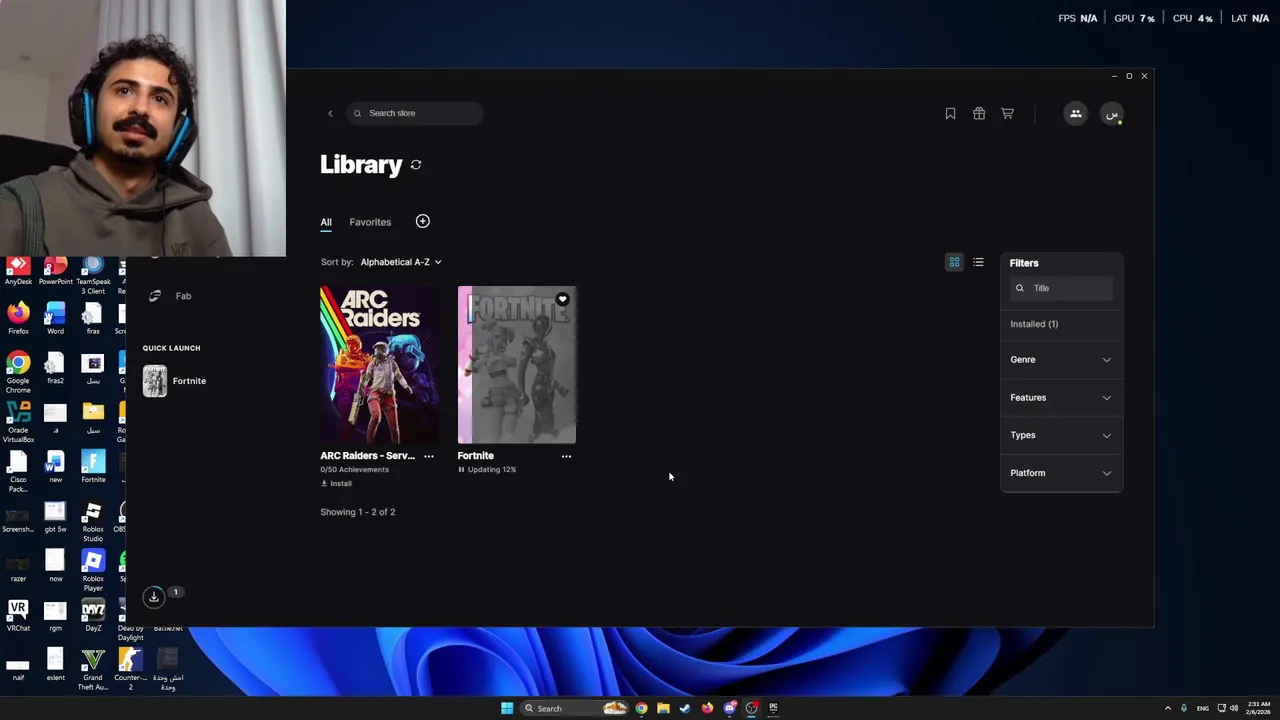Open the friends list icon
This screenshot has height=720, width=1280.
point(1075,114)
